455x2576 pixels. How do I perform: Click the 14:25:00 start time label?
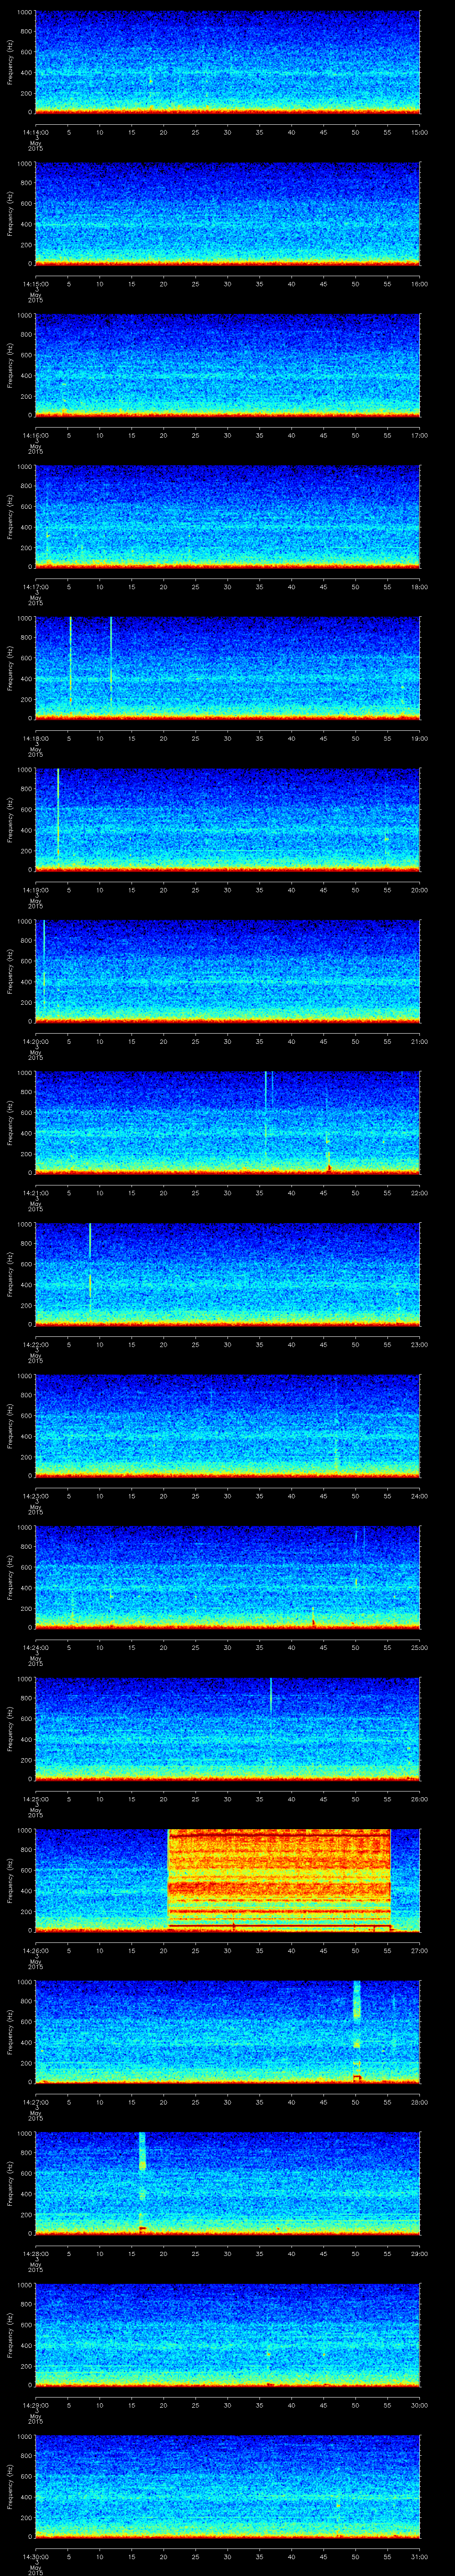click(35, 1799)
